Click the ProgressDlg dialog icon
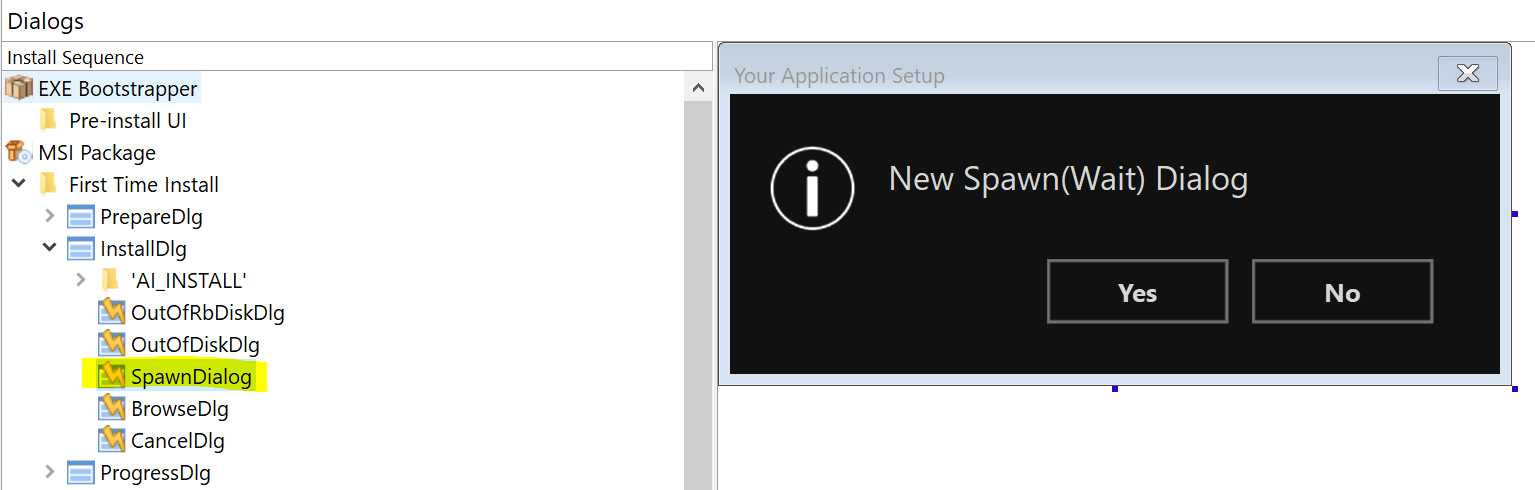 pos(80,473)
